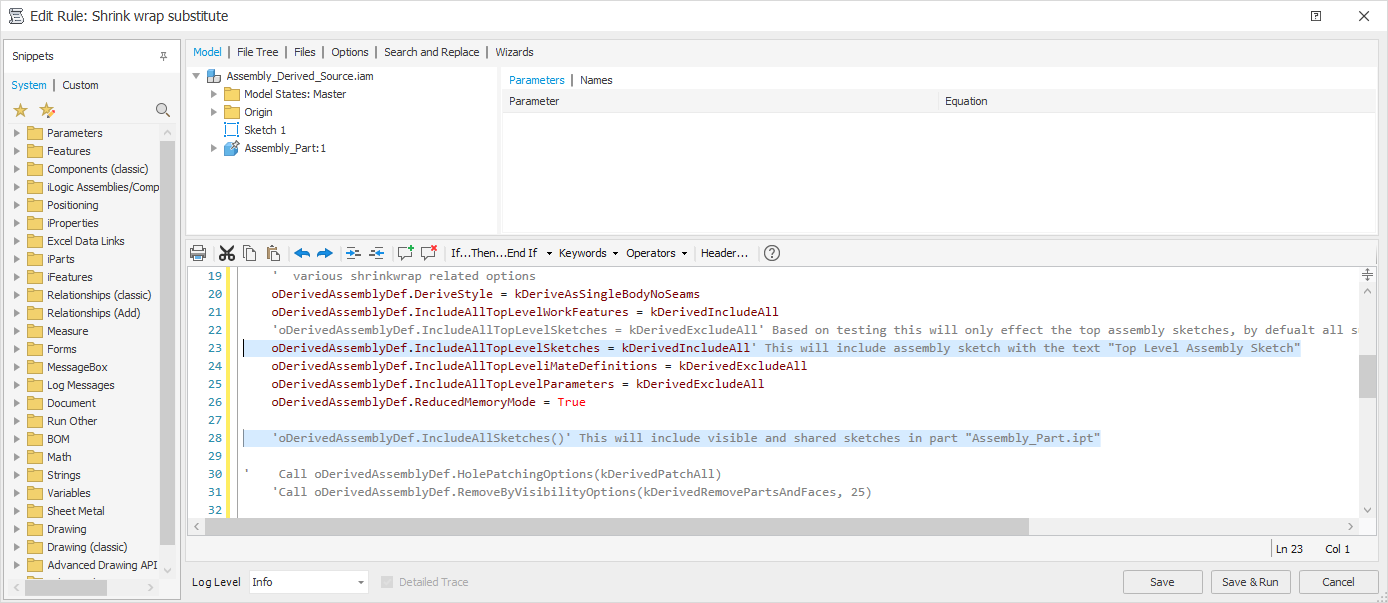The height and width of the screenshot is (603, 1388).
Task: Open editor help question mark
Action: point(772,253)
